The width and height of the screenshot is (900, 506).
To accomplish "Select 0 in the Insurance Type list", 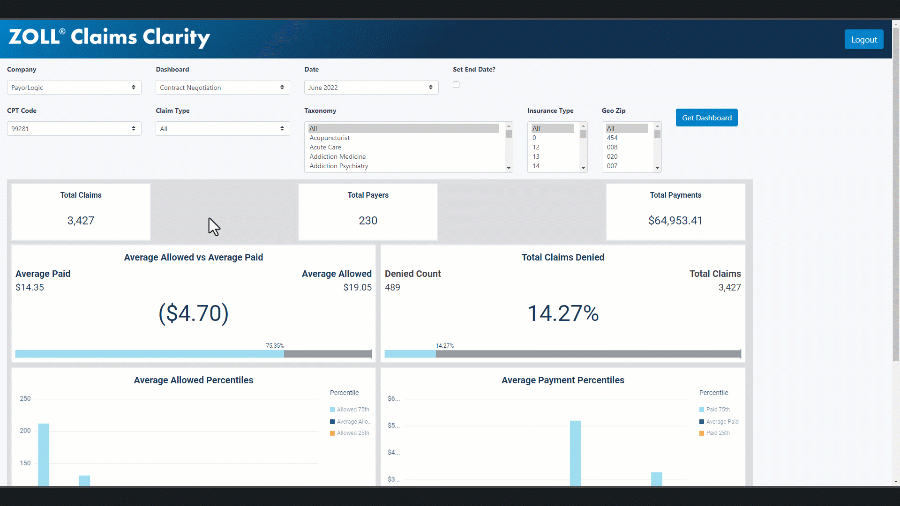I will [552, 138].
